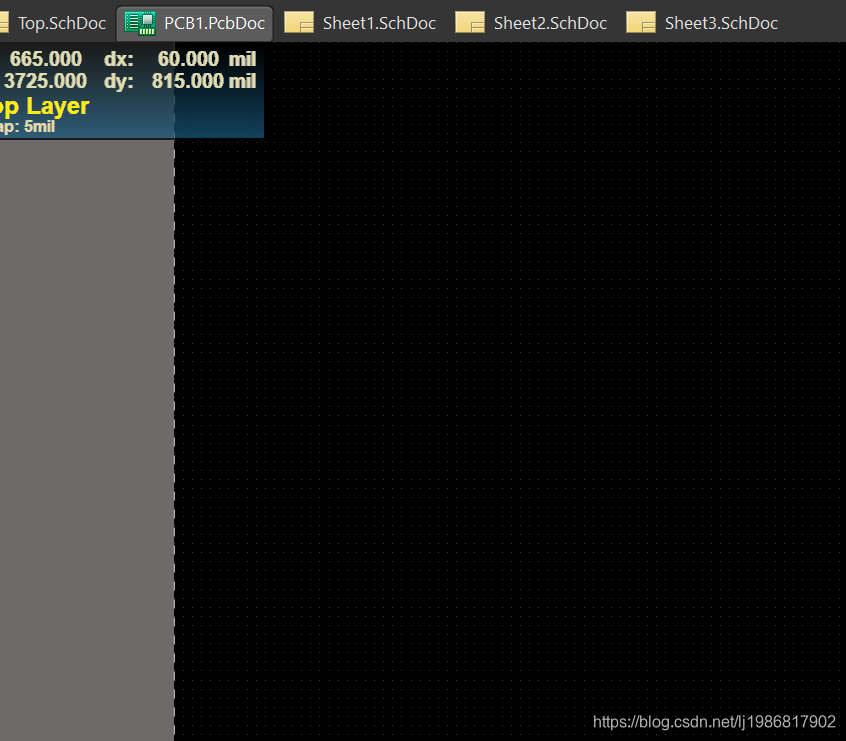Screen dimensions: 846x741
Task: Click the schematic icon on Sheet3.SchDoc tab
Action: pos(641,23)
